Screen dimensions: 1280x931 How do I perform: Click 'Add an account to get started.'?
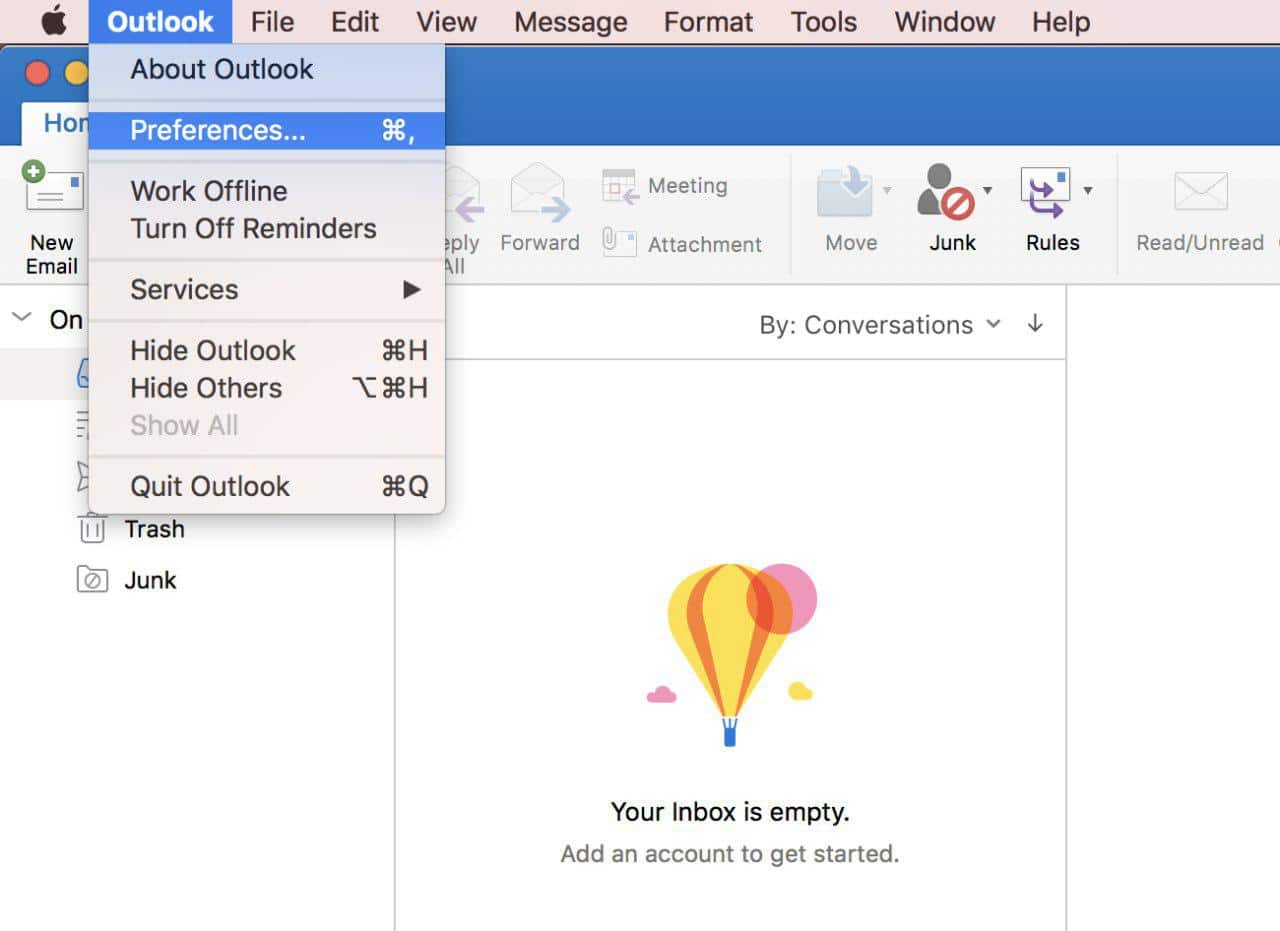pos(730,854)
